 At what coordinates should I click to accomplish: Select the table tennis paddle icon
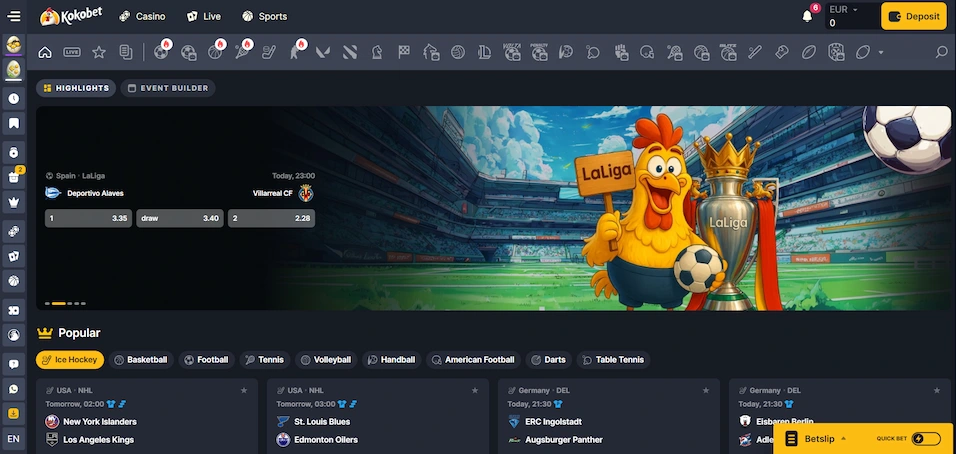point(593,52)
